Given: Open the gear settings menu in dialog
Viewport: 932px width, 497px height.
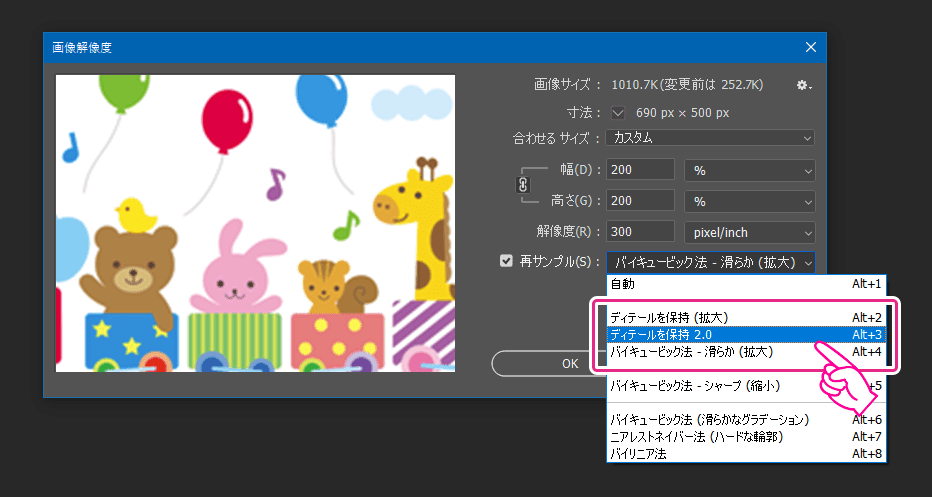Looking at the screenshot, I should (x=803, y=86).
